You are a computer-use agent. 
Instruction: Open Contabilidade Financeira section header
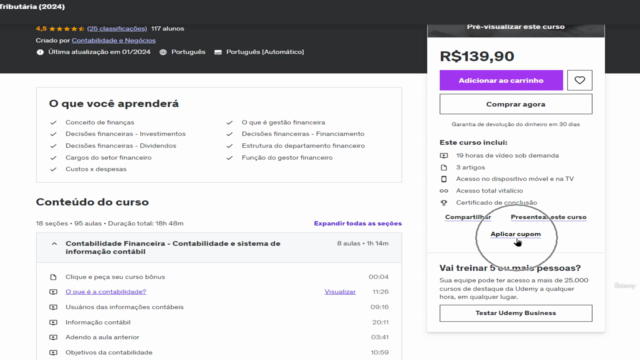pyautogui.click(x=219, y=247)
